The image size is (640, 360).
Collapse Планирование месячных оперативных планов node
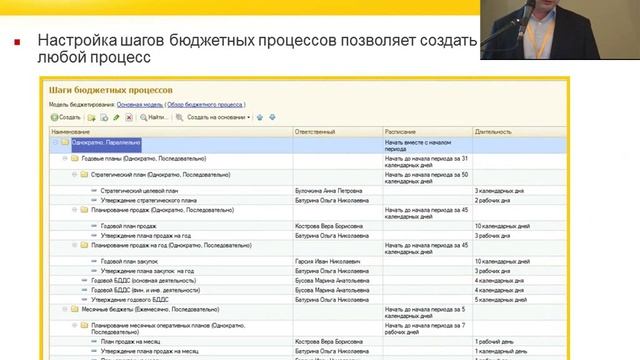click(74, 325)
